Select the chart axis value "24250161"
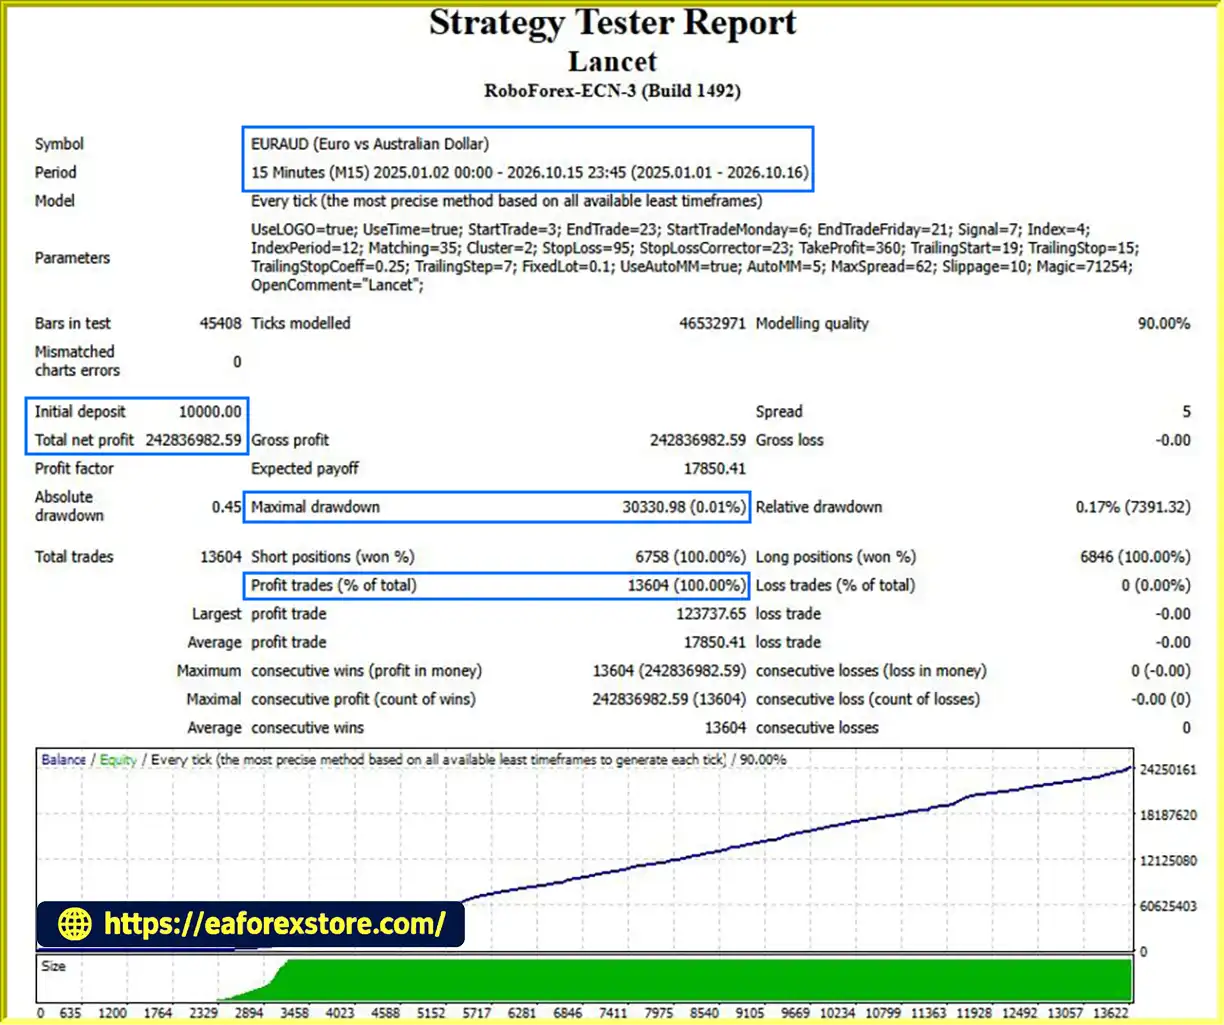1224x1025 pixels. click(1168, 770)
